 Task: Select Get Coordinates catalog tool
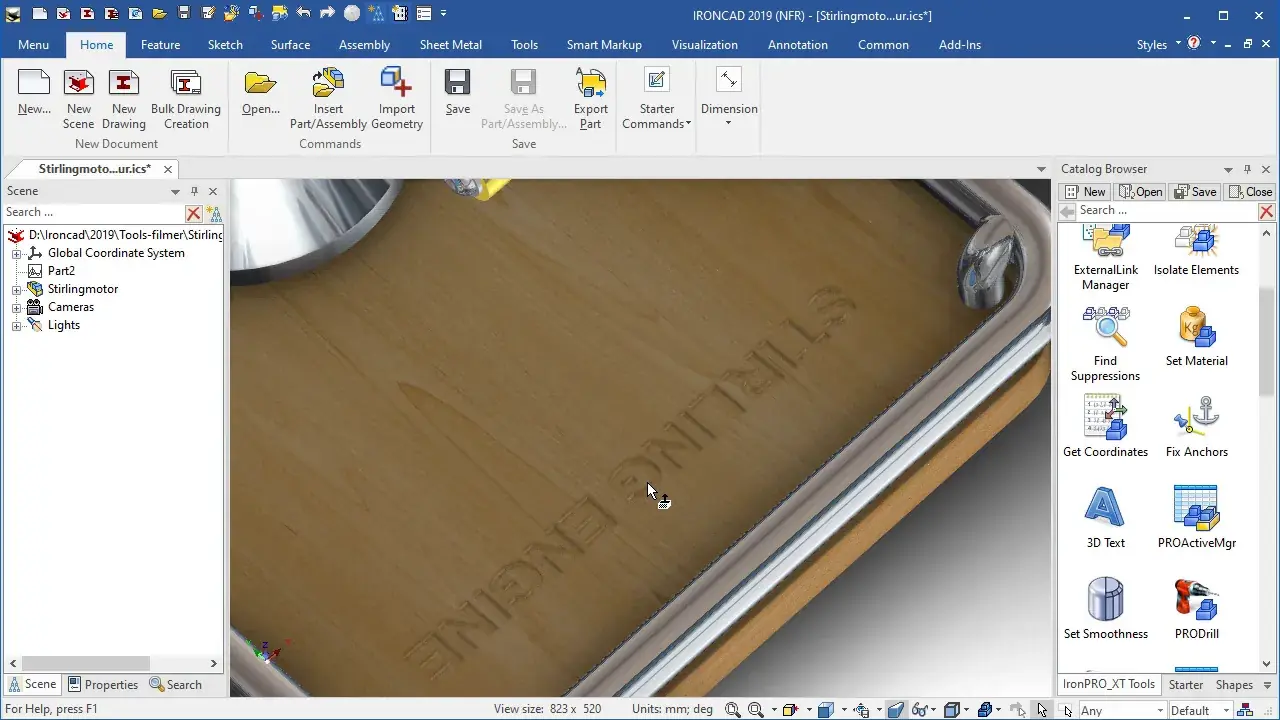(1105, 427)
